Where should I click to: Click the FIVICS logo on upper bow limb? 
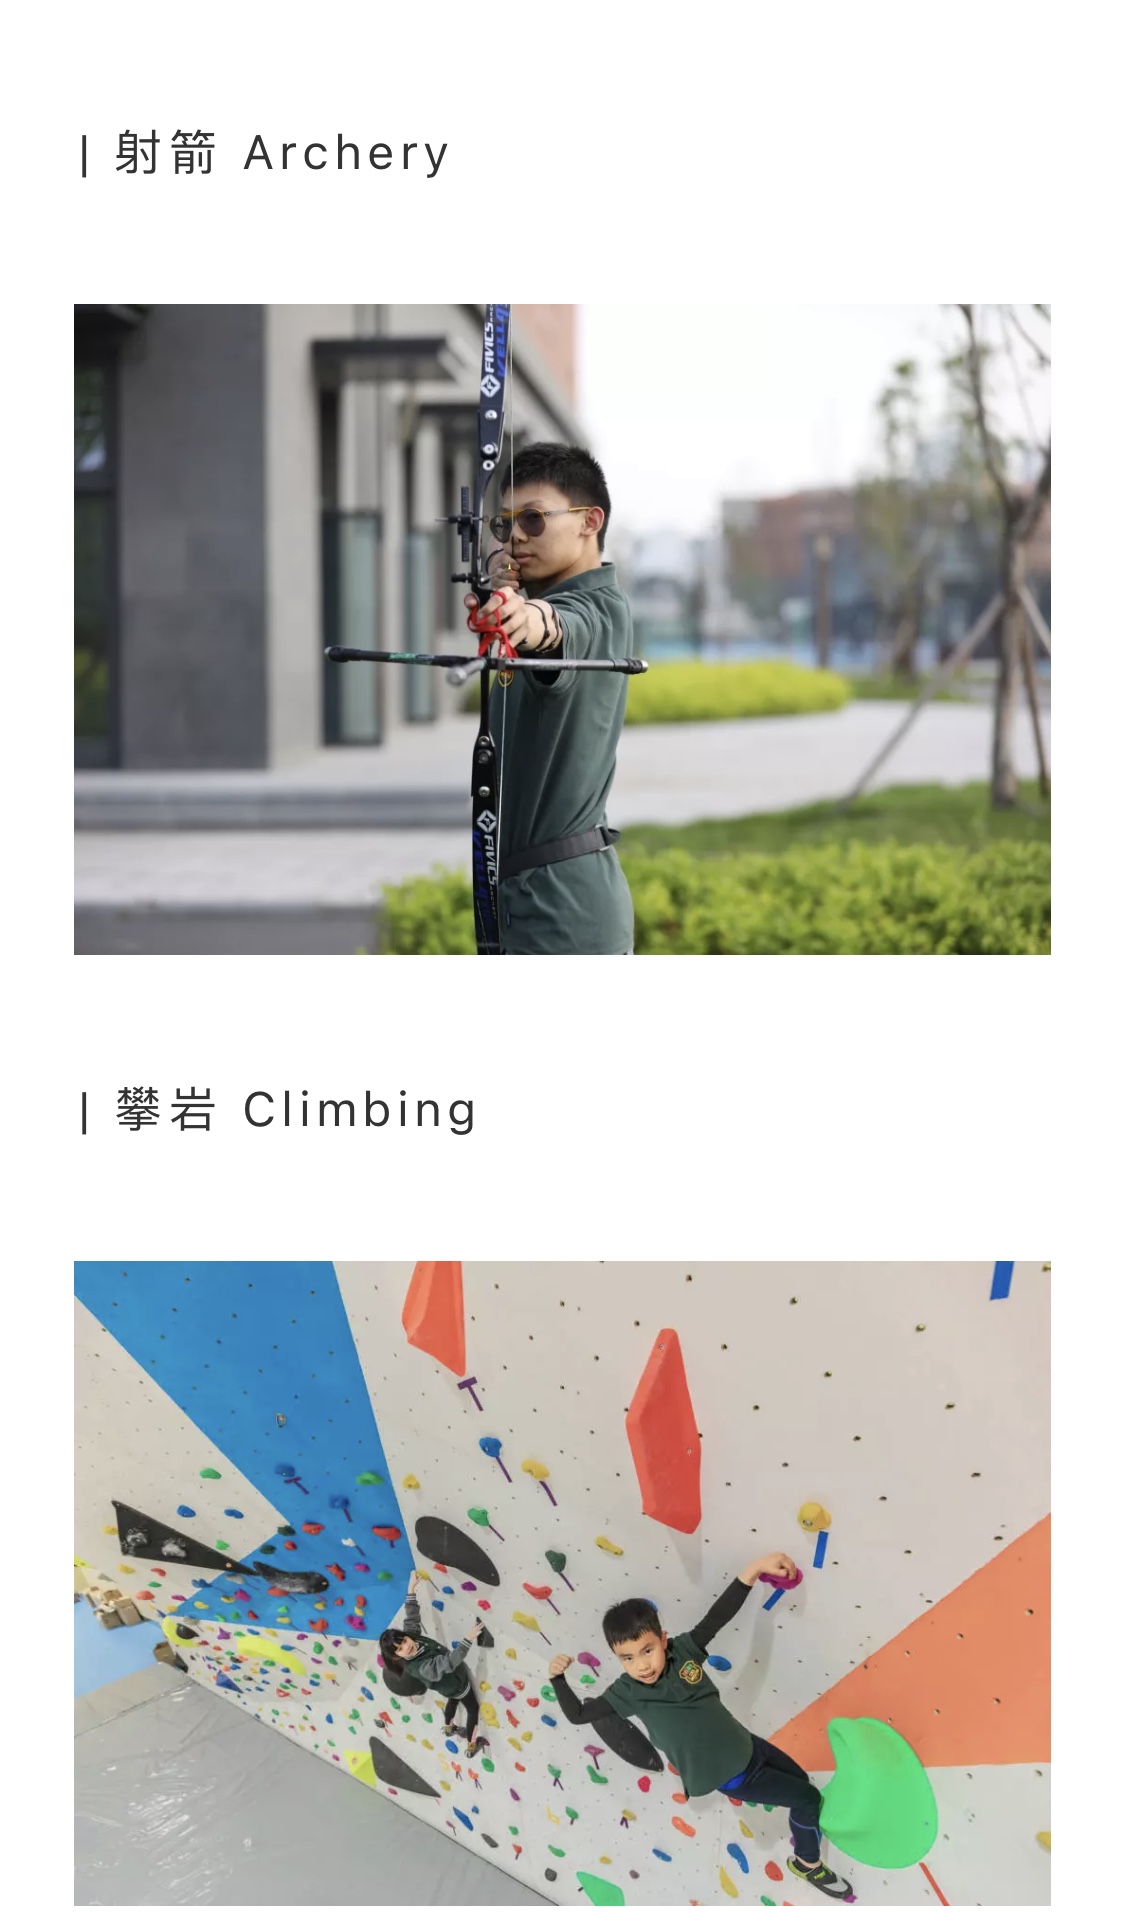click(490, 360)
